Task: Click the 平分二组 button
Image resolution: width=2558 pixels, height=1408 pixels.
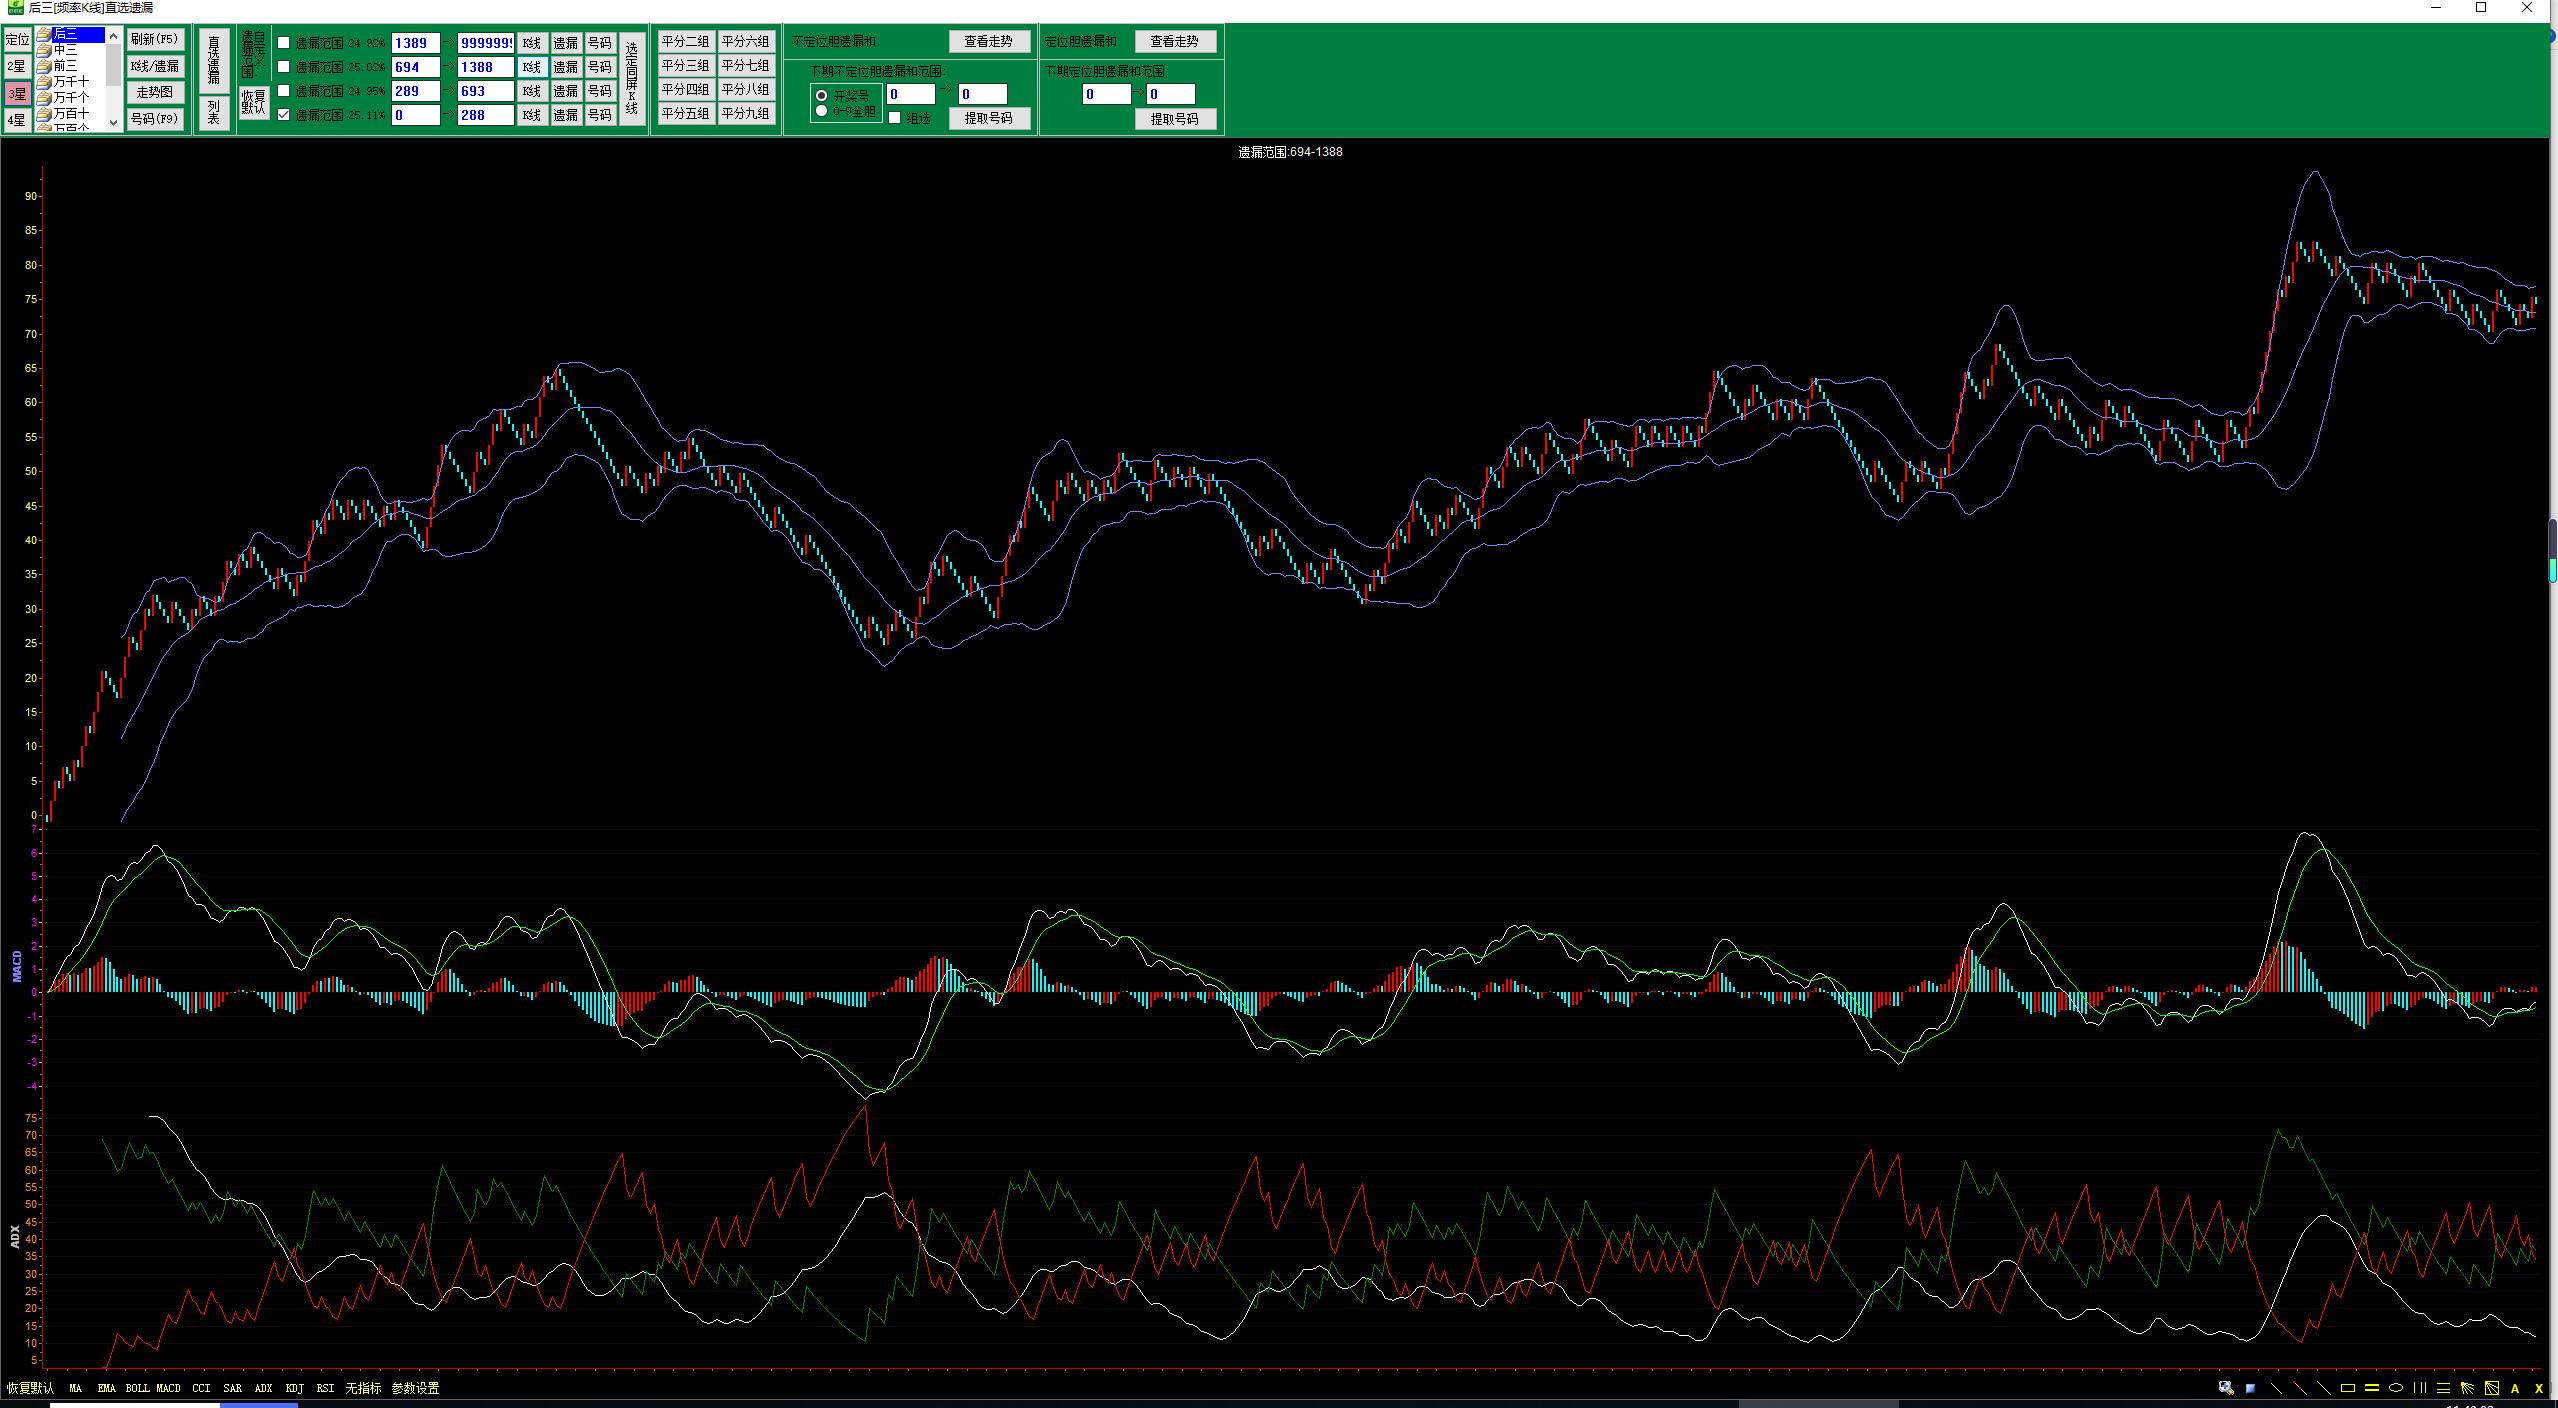Action: tap(686, 42)
